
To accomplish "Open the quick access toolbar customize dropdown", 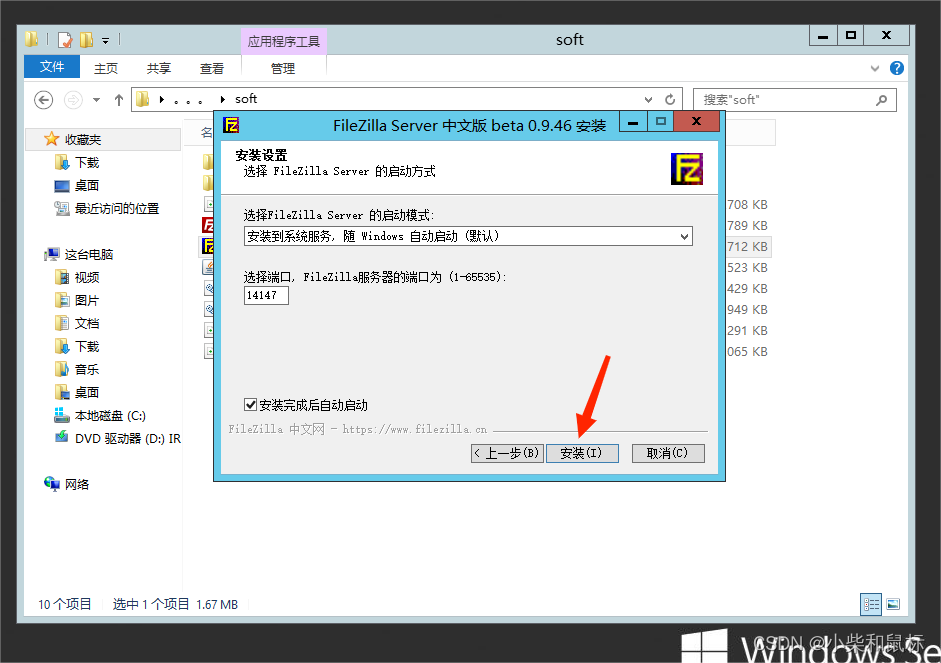I will pos(106,41).
